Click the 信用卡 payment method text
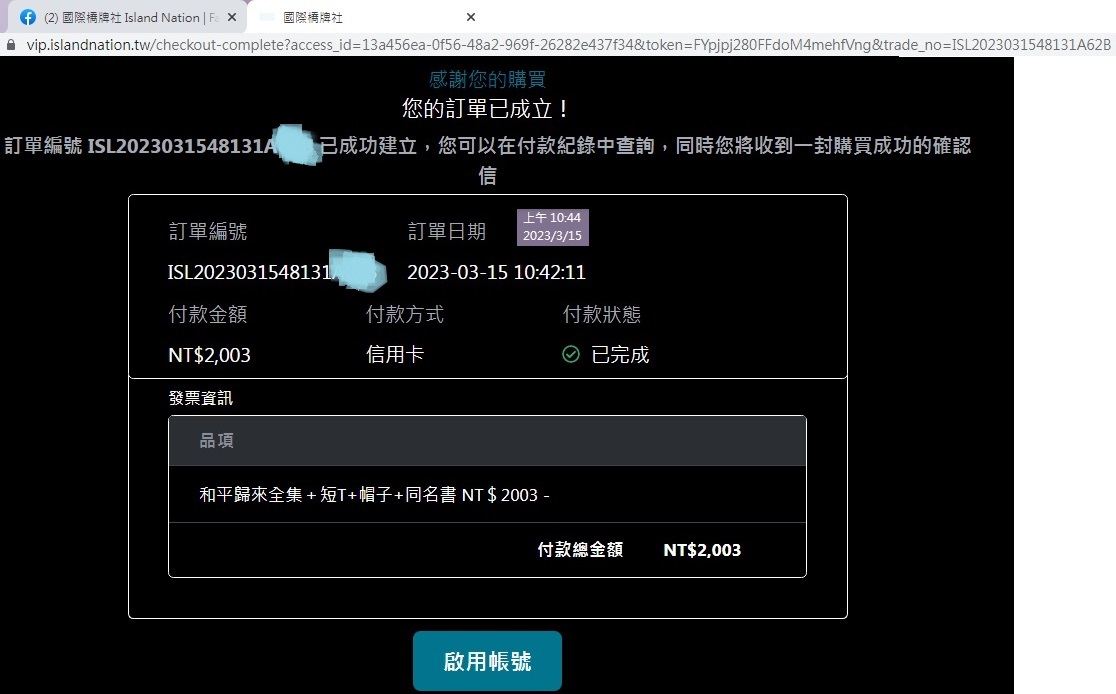The height and width of the screenshot is (694, 1116). [395, 355]
